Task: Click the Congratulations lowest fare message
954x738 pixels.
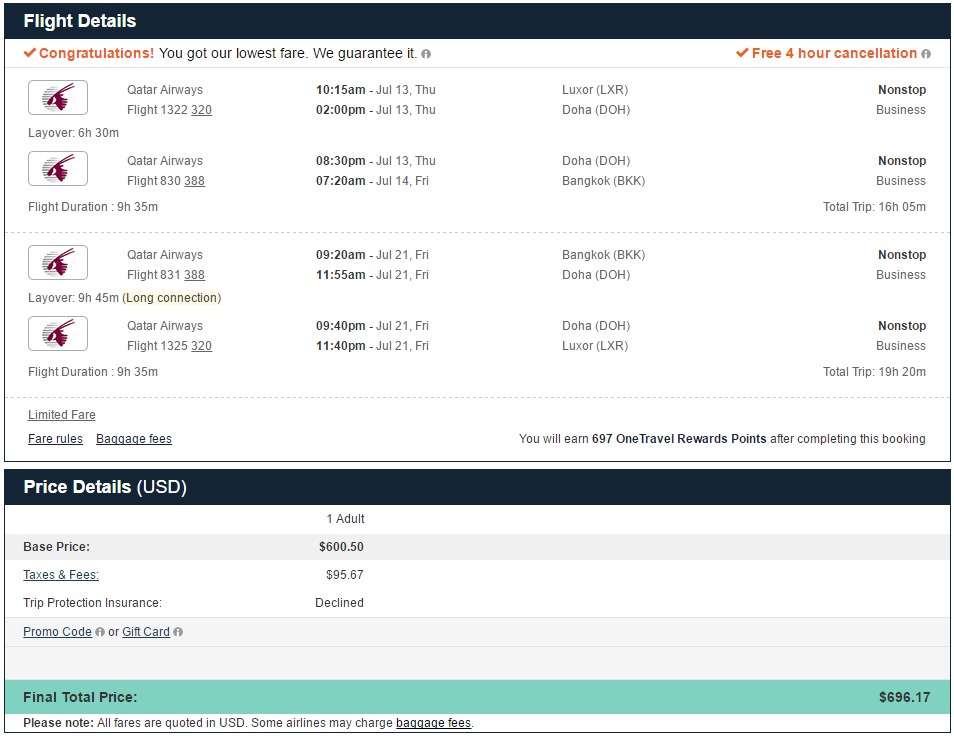Action: [228, 54]
